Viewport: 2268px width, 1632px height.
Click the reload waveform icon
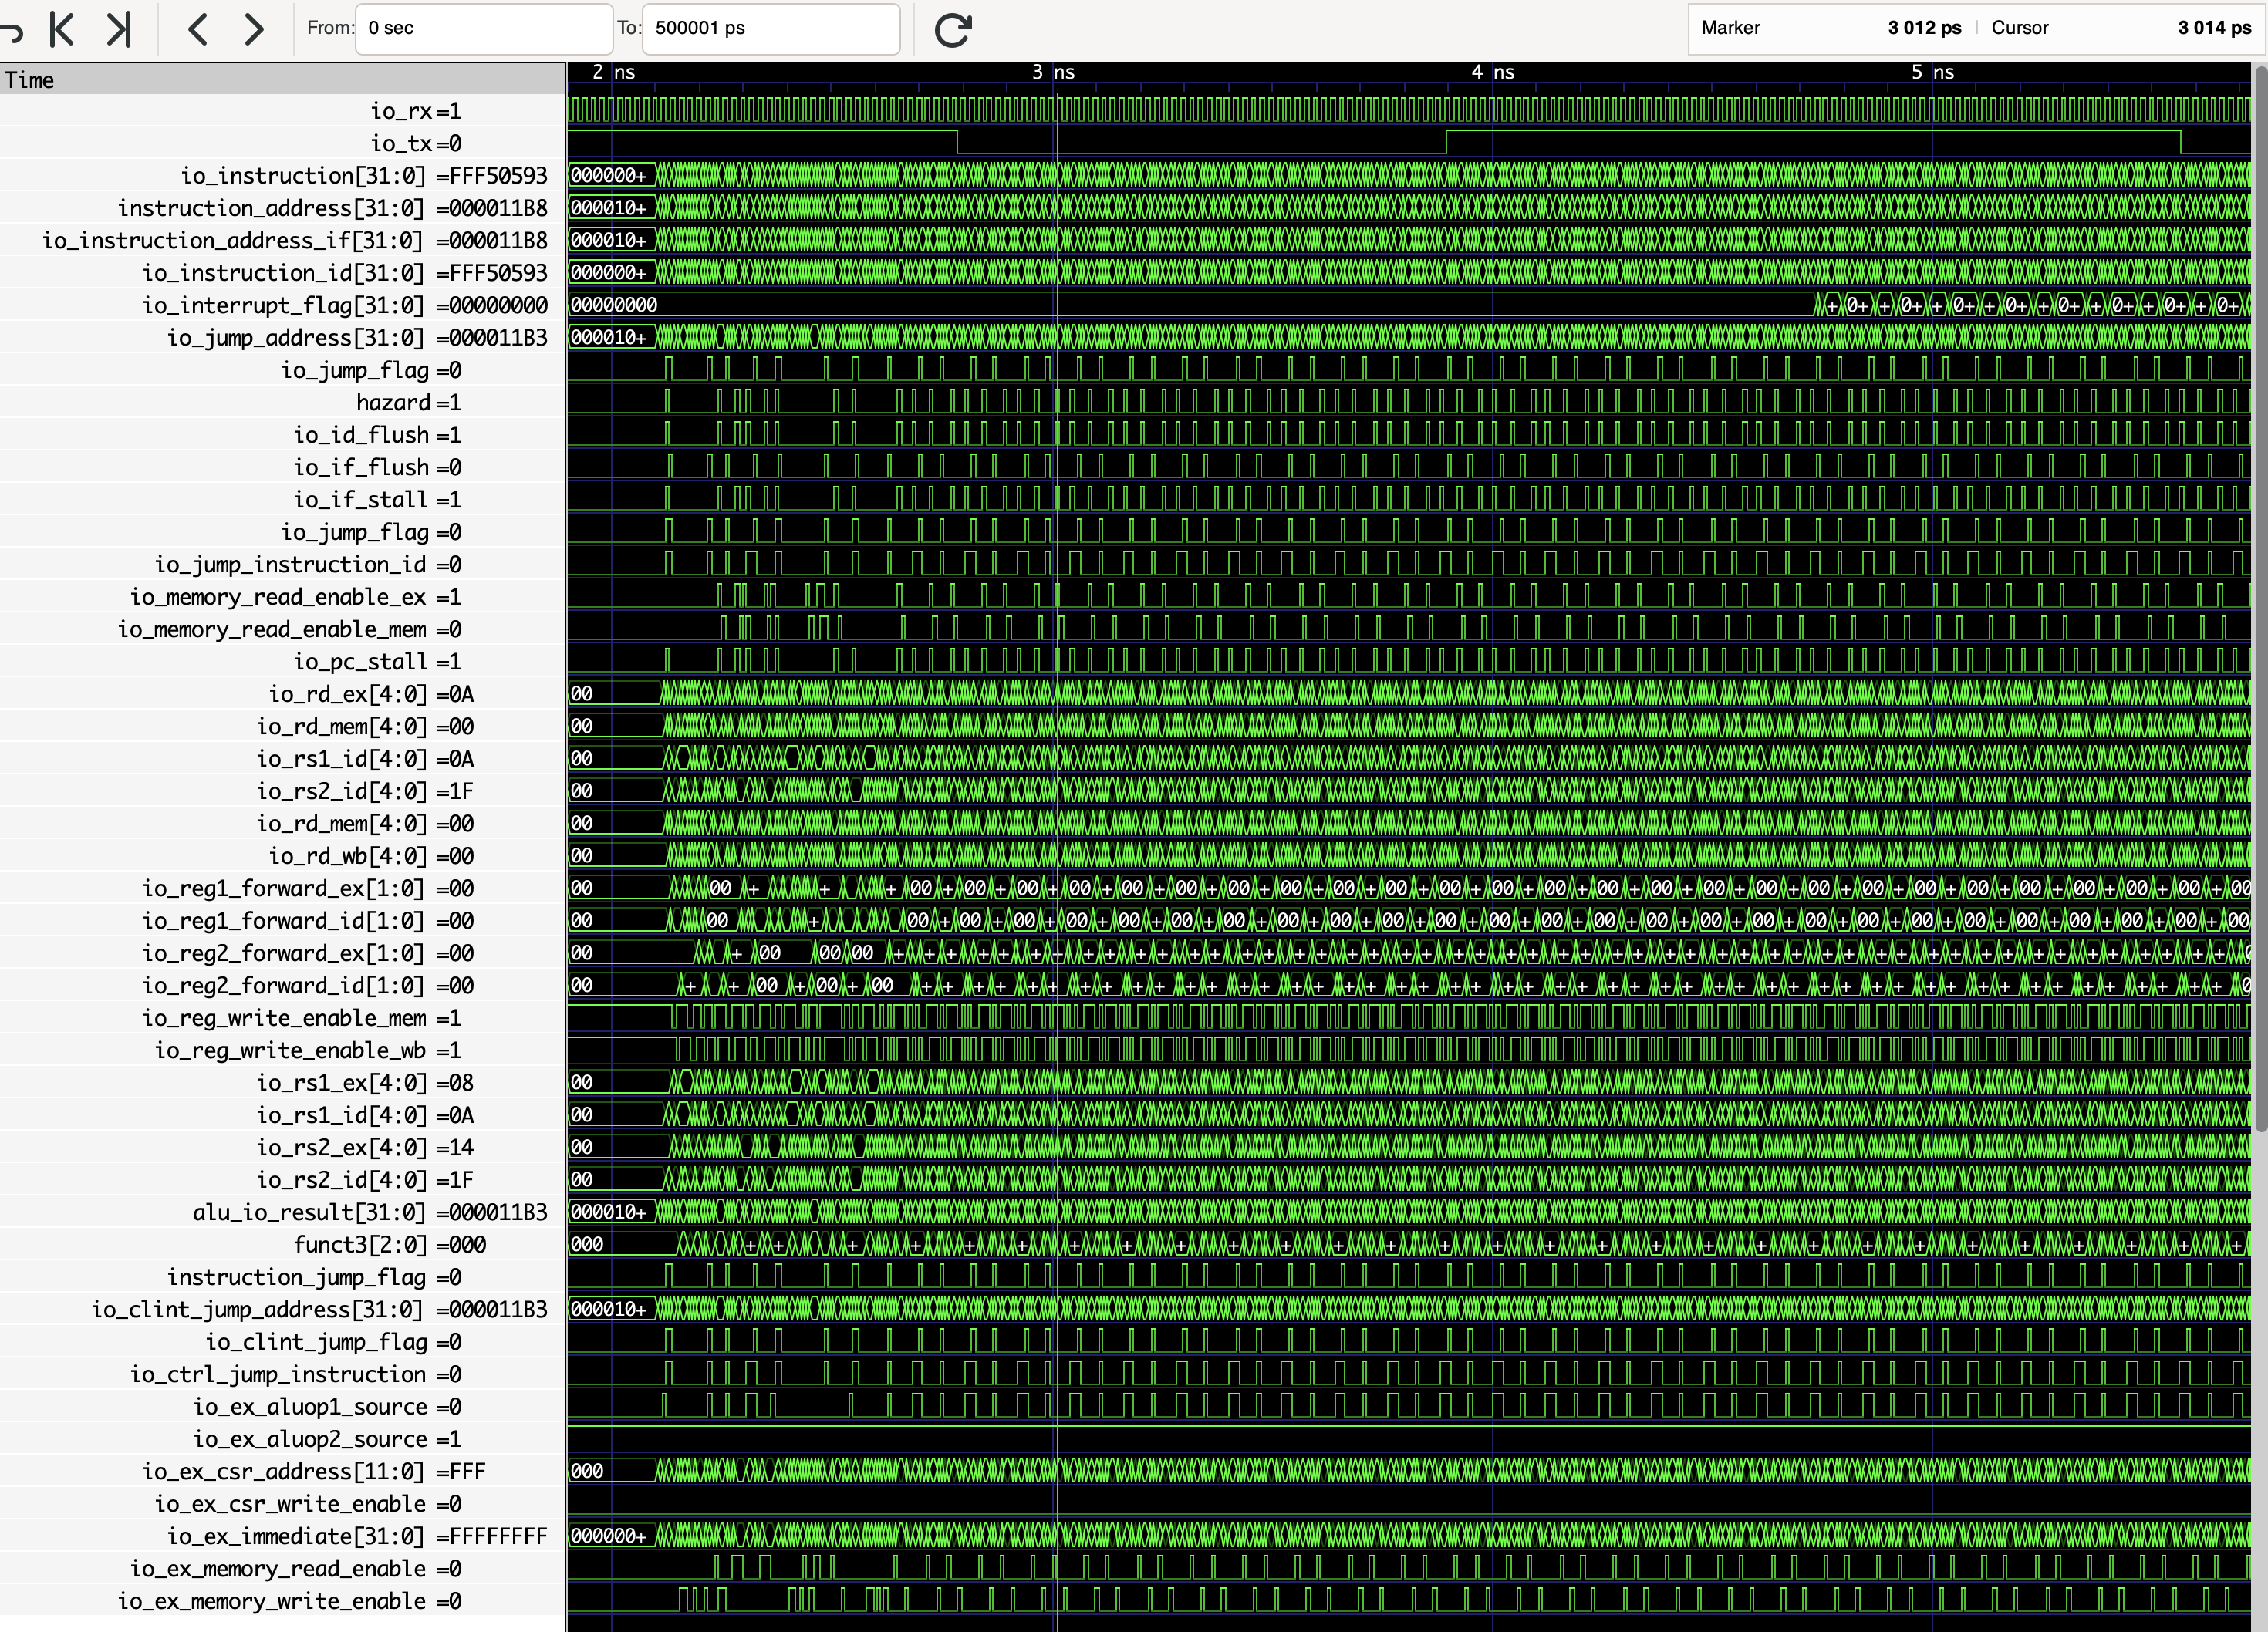pyautogui.click(x=953, y=30)
